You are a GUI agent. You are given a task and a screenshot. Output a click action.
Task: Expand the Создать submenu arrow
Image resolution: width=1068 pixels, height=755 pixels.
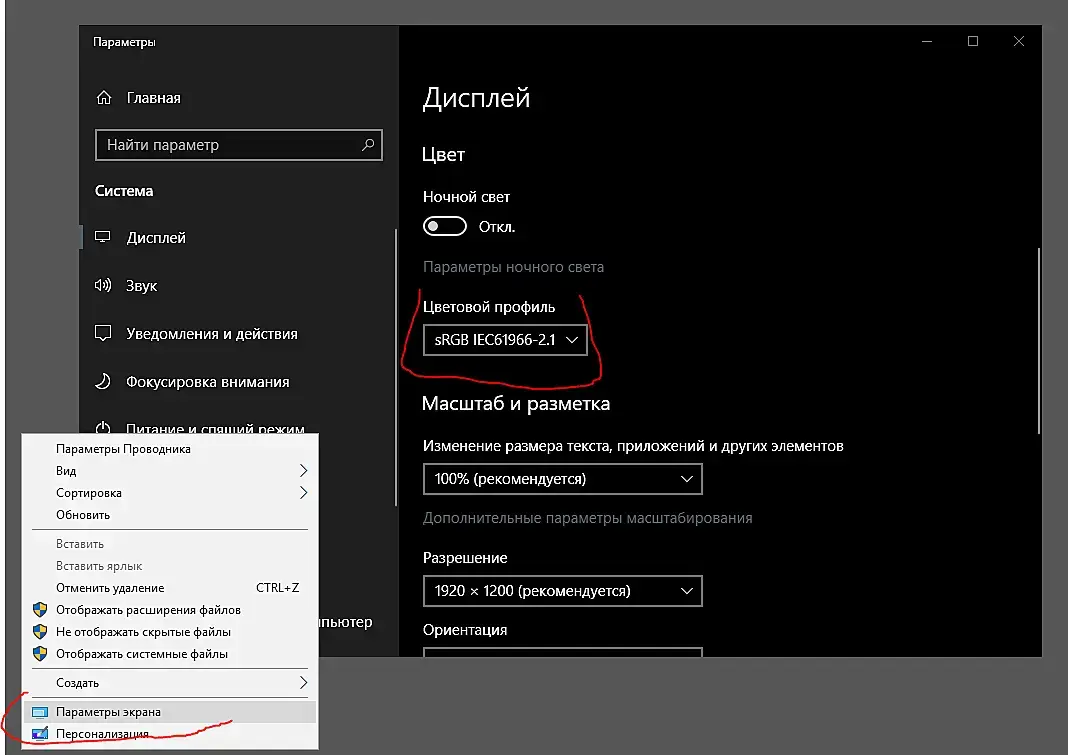click(303, 683)
